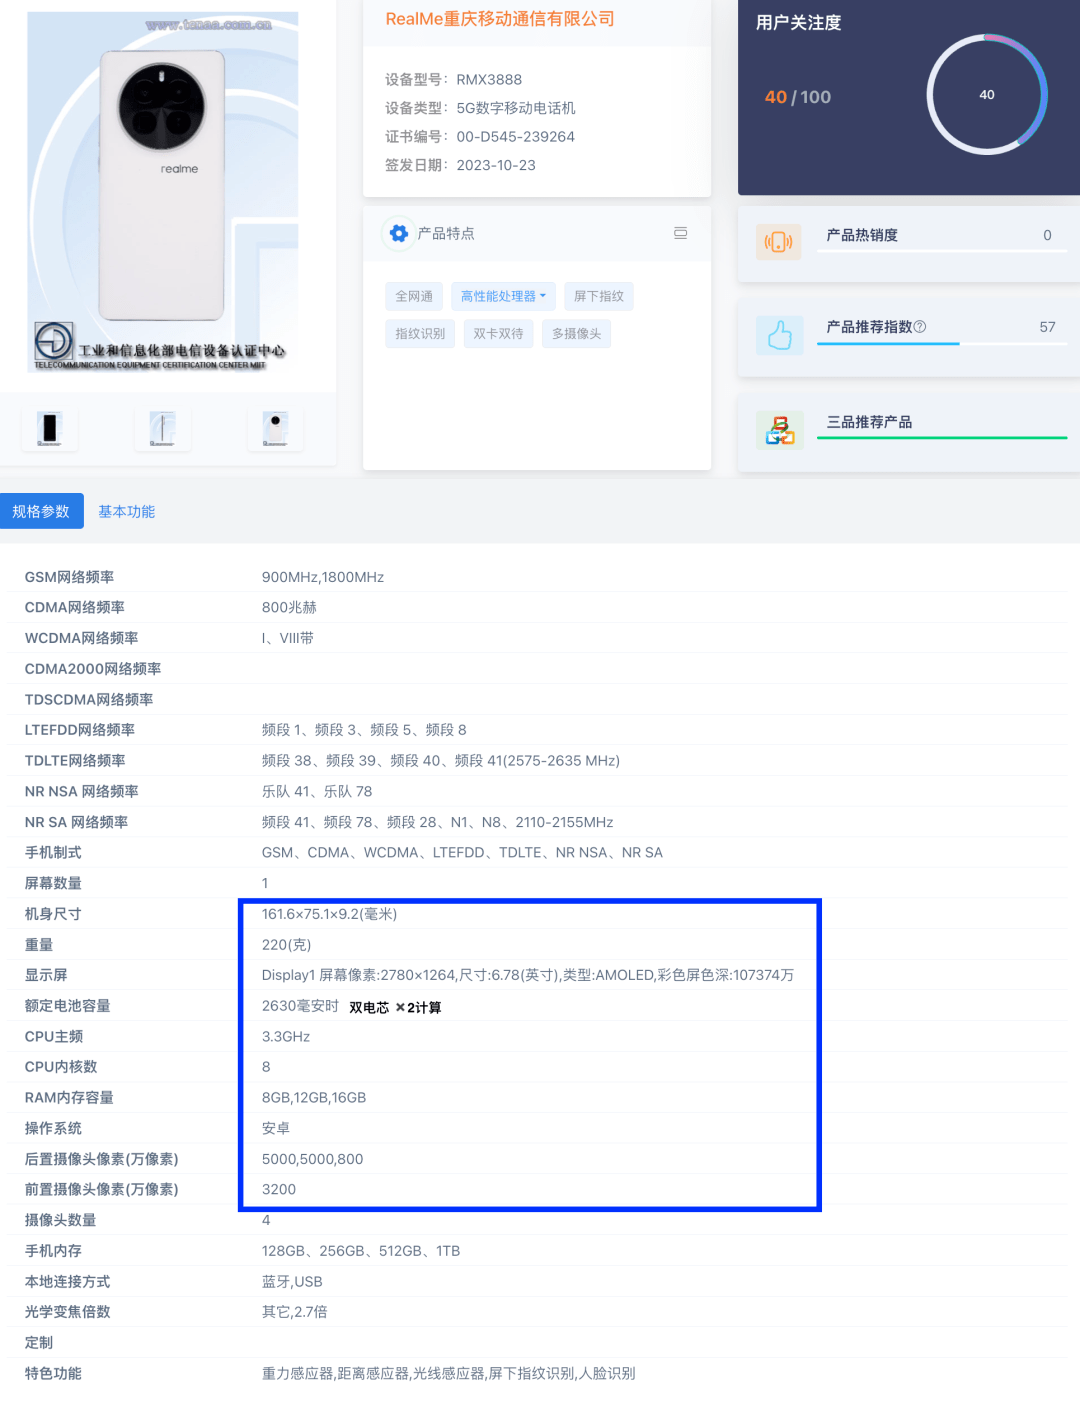The width and height of the screenshot is (1080, 1408).
Task: Click the 三品推荐产品 icon
Action: (x=780, y=430)
